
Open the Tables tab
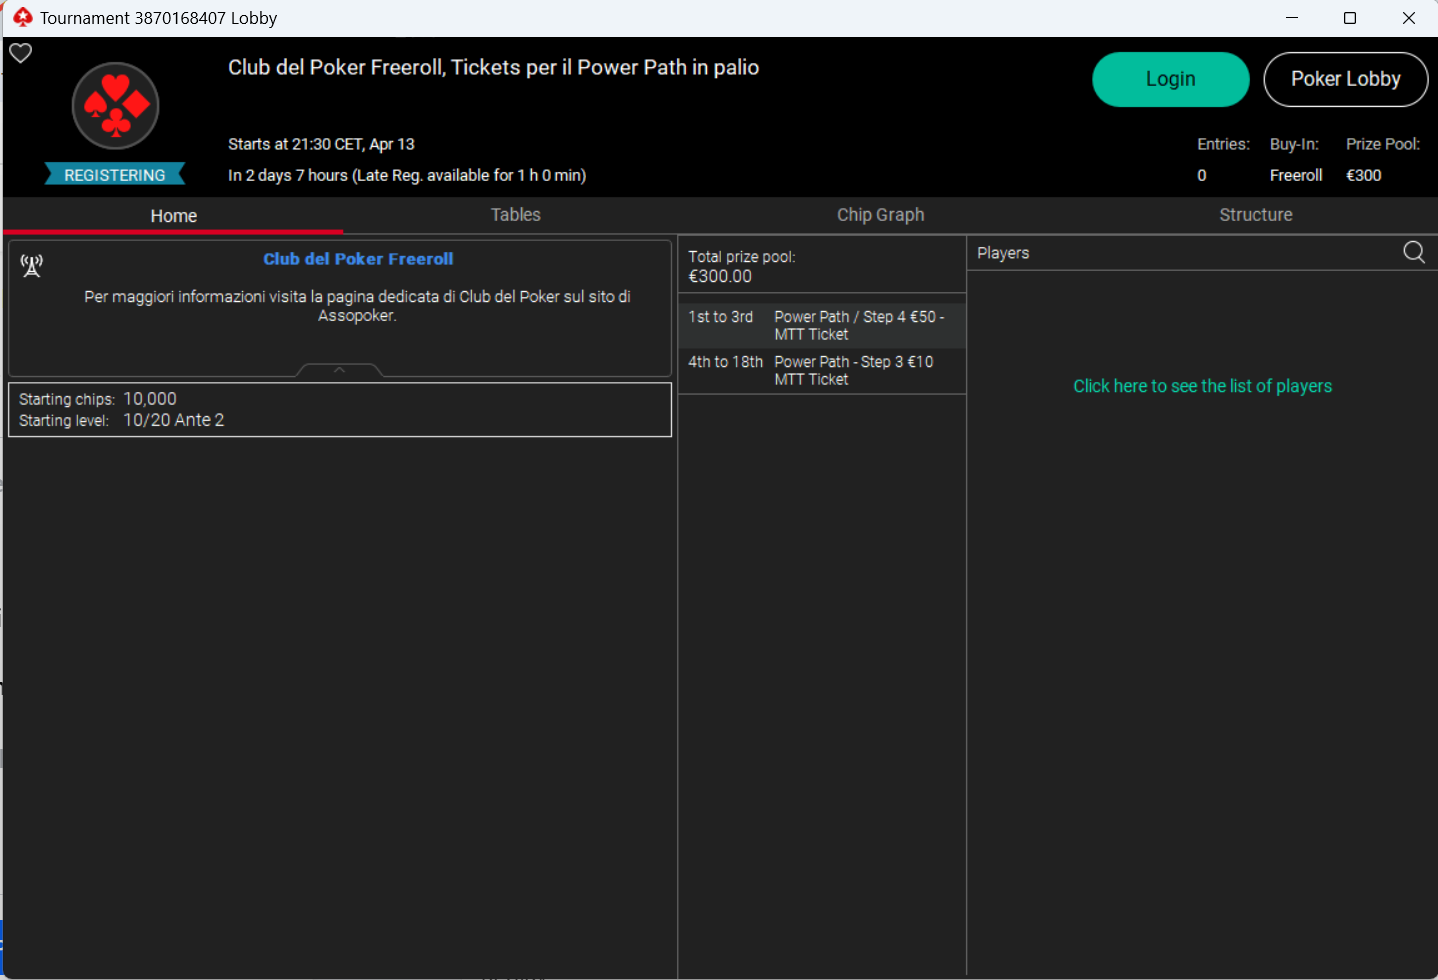coord(515,215)
